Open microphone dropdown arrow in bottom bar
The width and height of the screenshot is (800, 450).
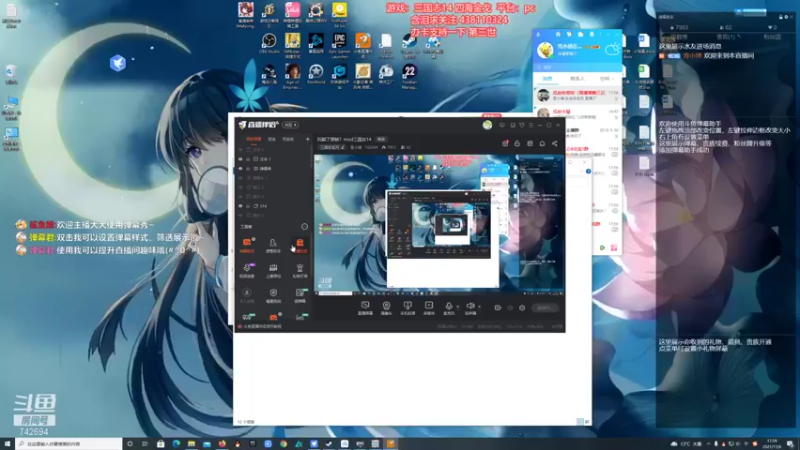pos(458,307)
